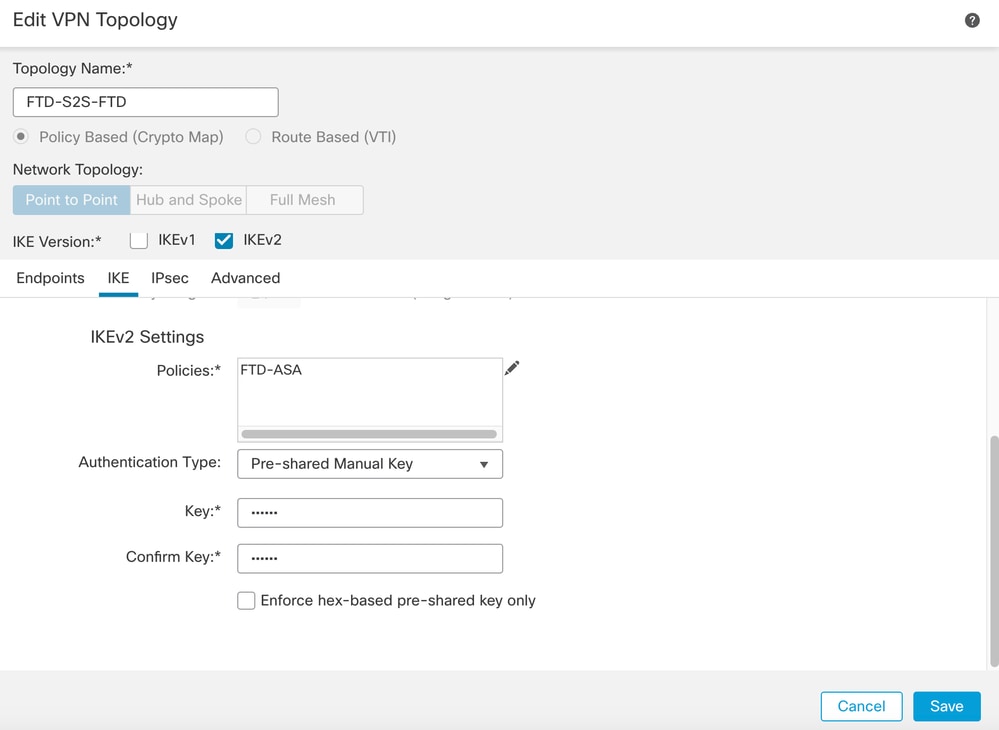Click the Cancel button
The width and height of the screenshot is (999, 730).
tap(861, 706)
